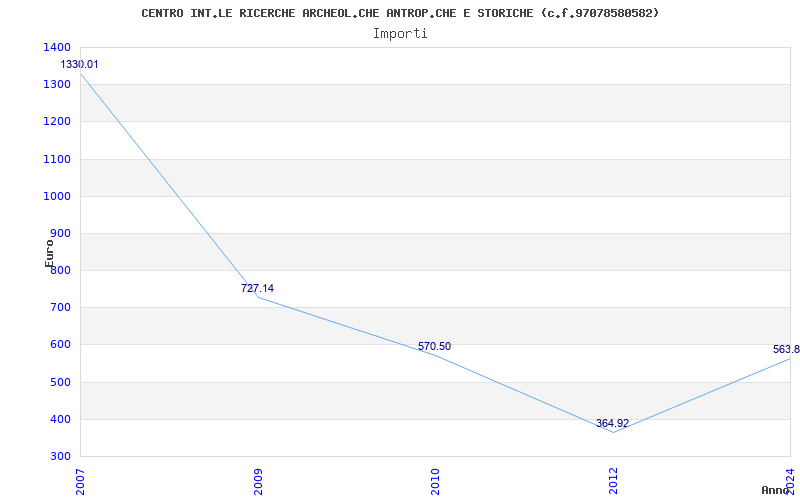Click the 2009 x-axis label
Image resolution: width=800 pixels, height=500 pixels.
[x=258, y=481]
